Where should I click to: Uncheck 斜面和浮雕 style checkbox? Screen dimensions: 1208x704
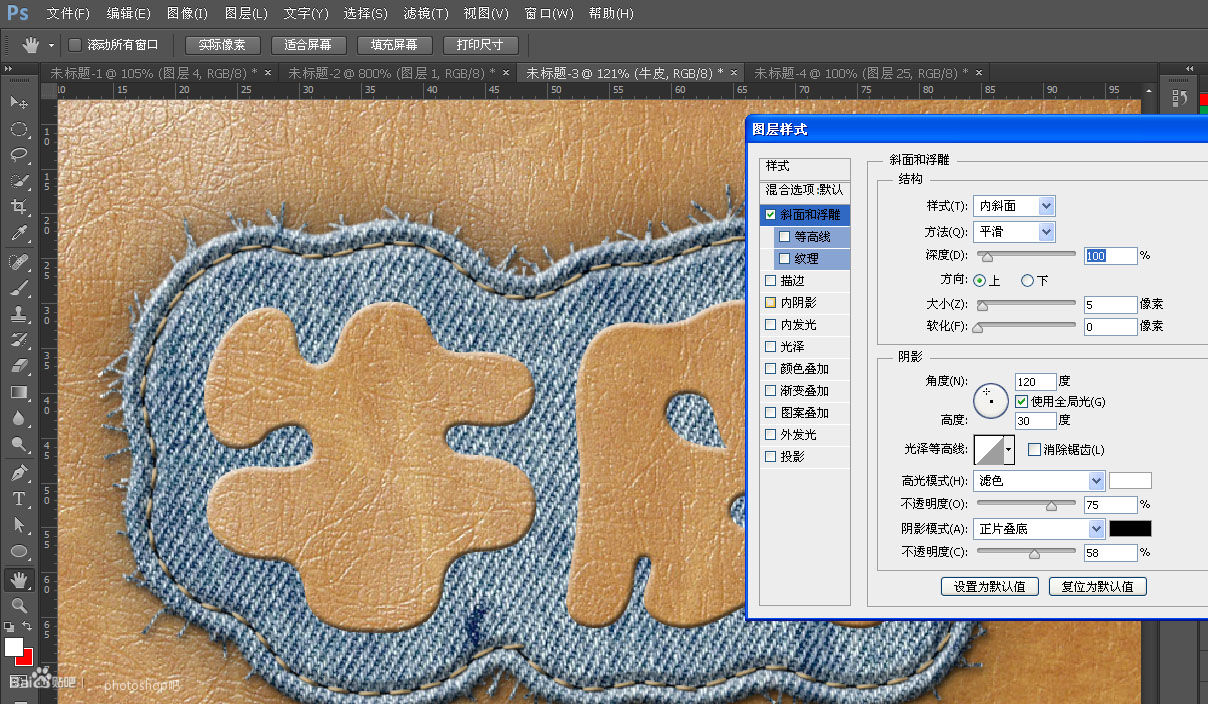(x=770, y=215)
